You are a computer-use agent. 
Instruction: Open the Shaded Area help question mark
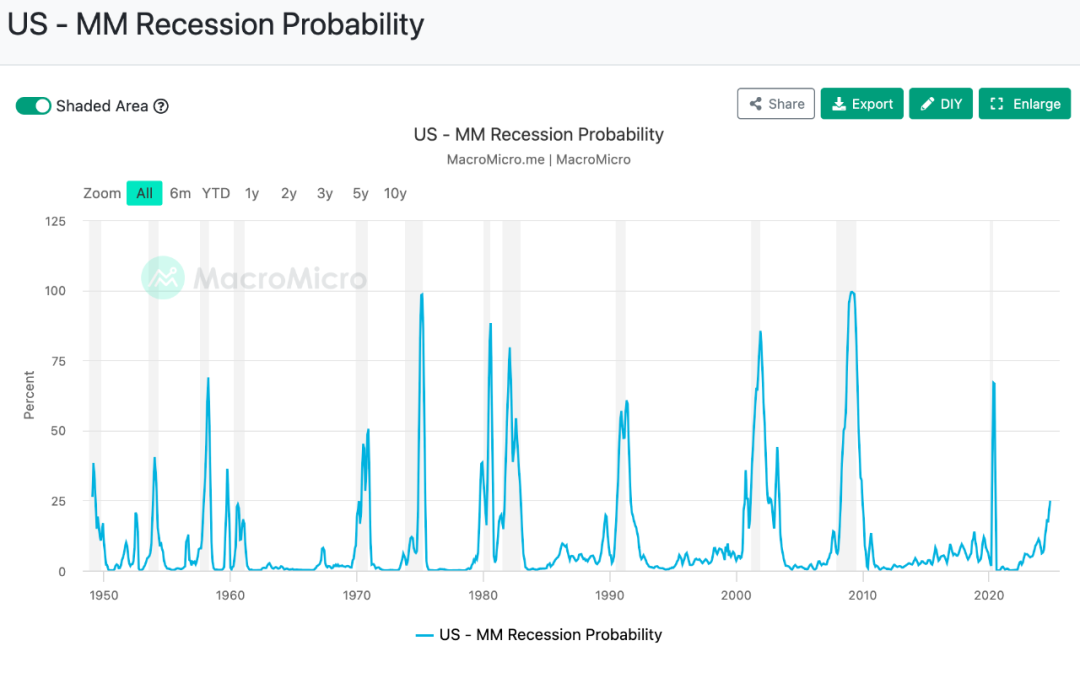tap(161, 106)
